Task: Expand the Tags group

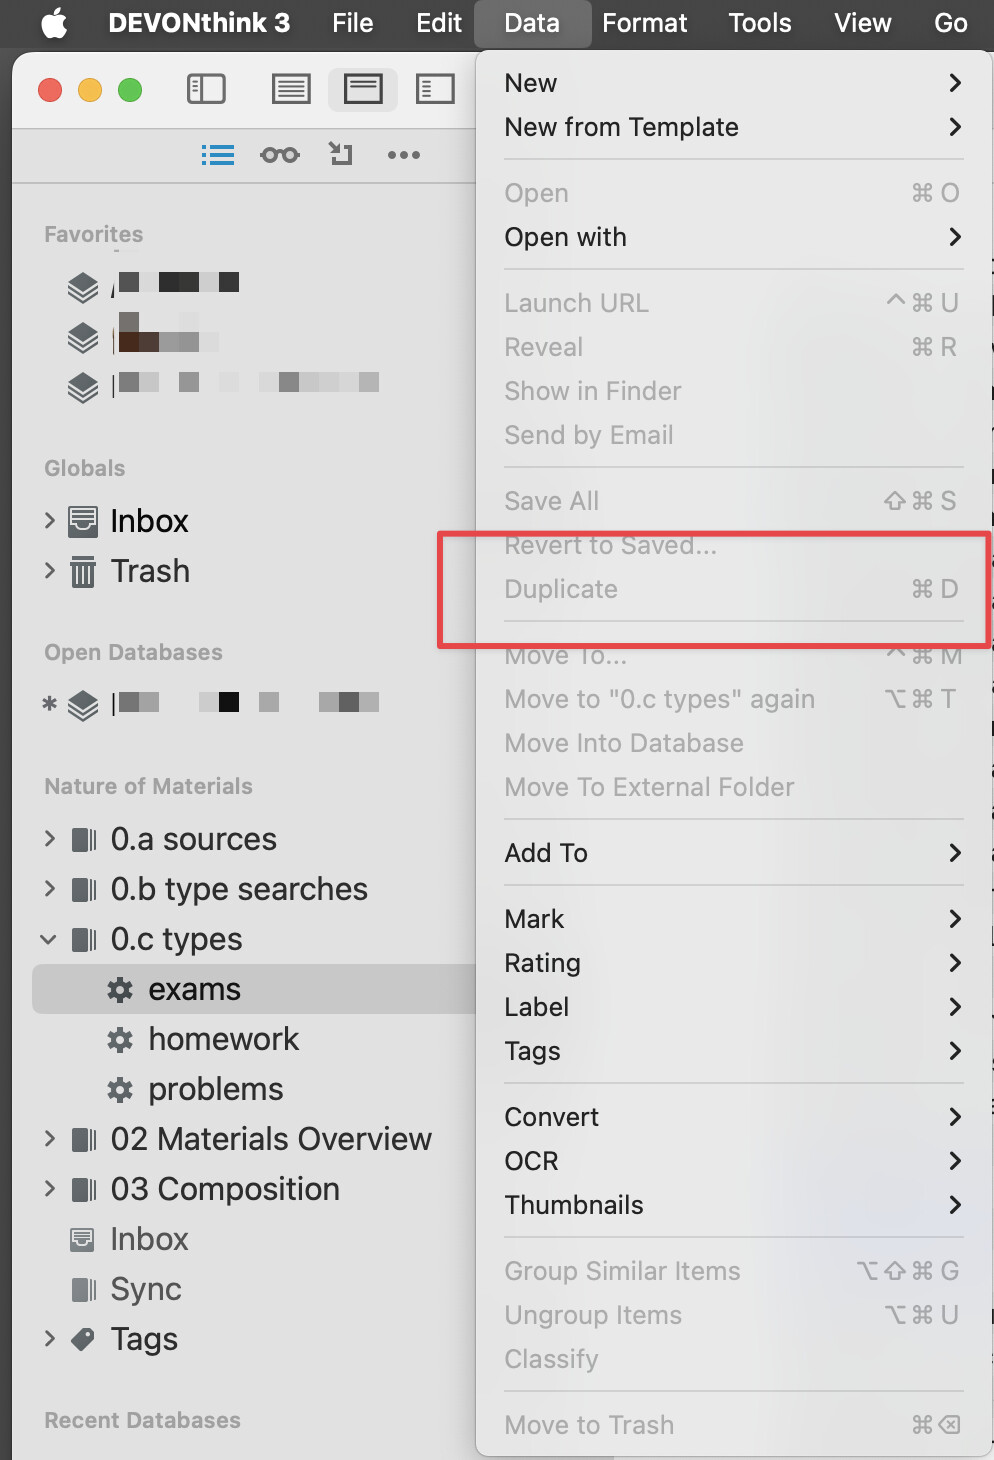Action: click(x=50, y=1338)
